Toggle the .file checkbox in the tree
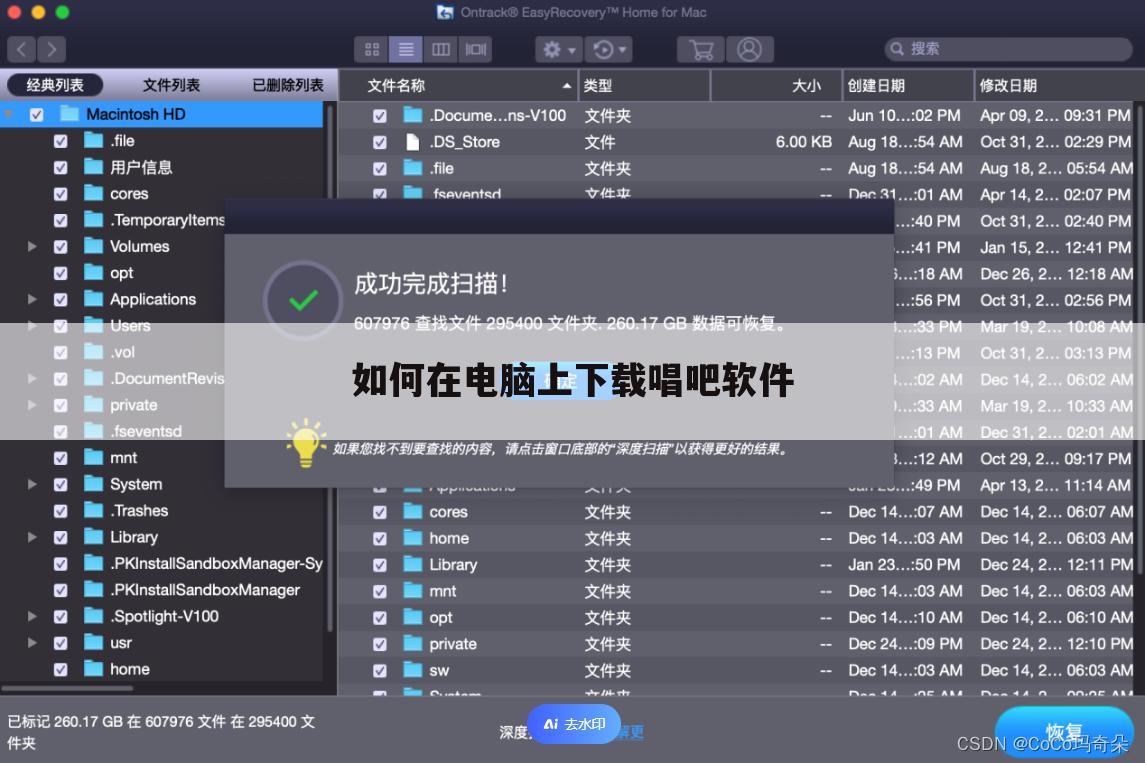1145x763 pixels. pos(61,141)
